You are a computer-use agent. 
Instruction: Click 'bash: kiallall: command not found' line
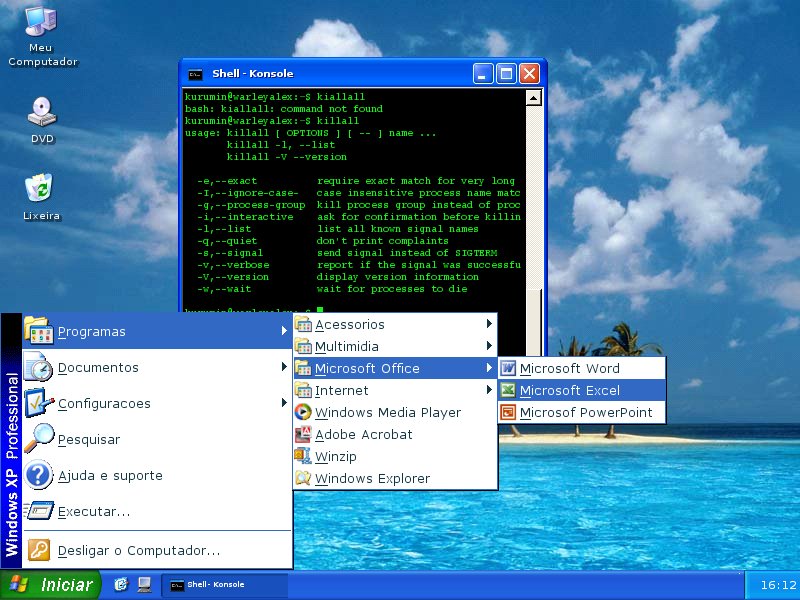pyautogui.click(x=283, y=109)
